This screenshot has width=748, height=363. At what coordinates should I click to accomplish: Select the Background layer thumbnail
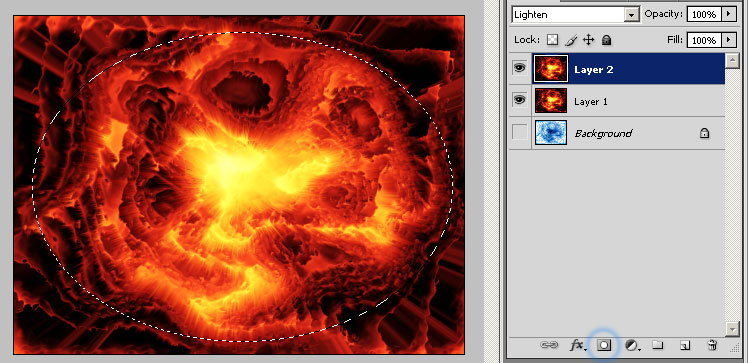click(551, 132)
